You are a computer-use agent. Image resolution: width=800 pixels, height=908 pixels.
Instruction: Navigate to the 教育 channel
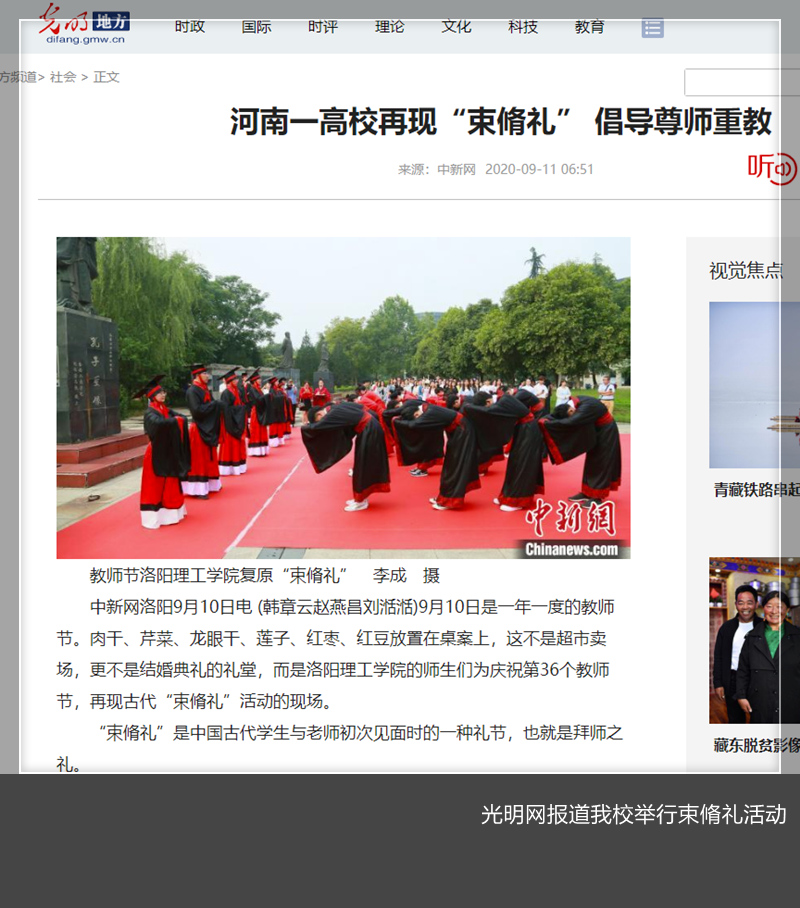point(589,27)
